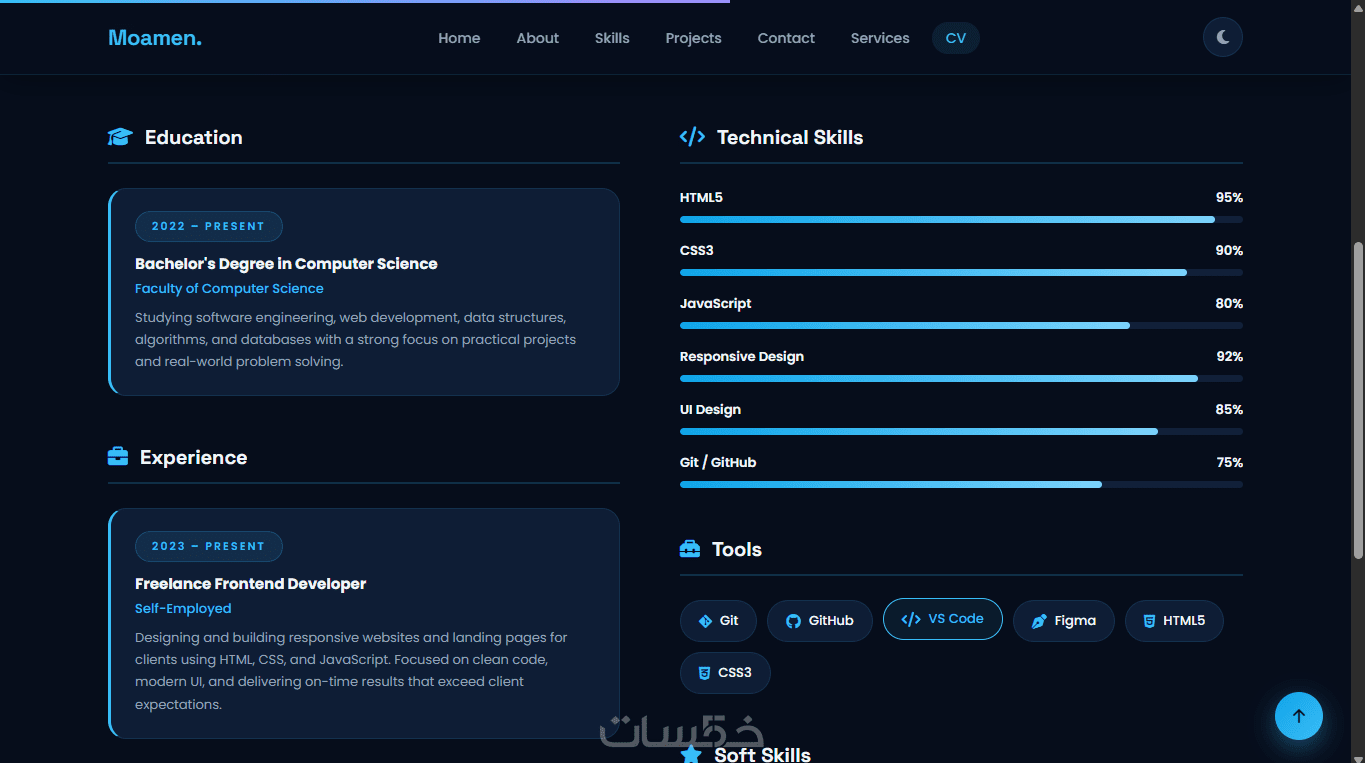Navigate to Projects
Image resolution: width=1365 pixels, height=763 pixels.
(x=693, y=38)
